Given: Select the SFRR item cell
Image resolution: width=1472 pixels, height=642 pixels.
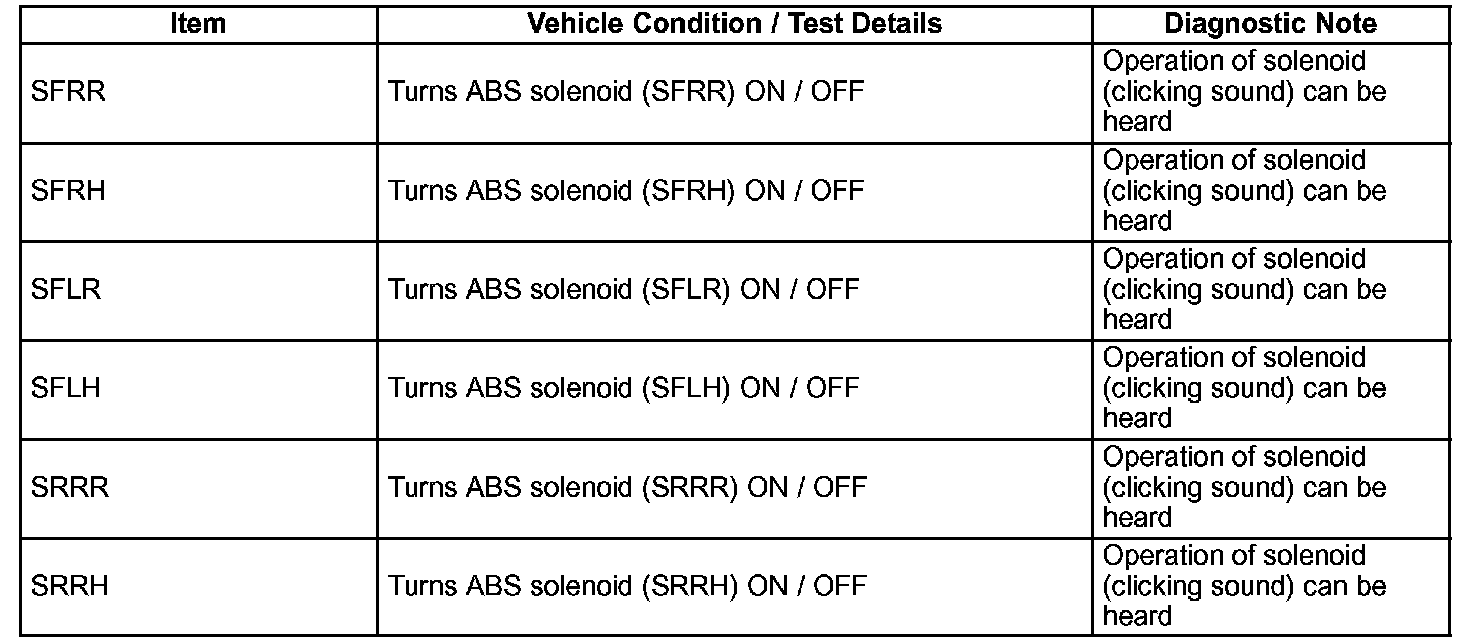Looking at the screenshot, I should tap(68, 92).
